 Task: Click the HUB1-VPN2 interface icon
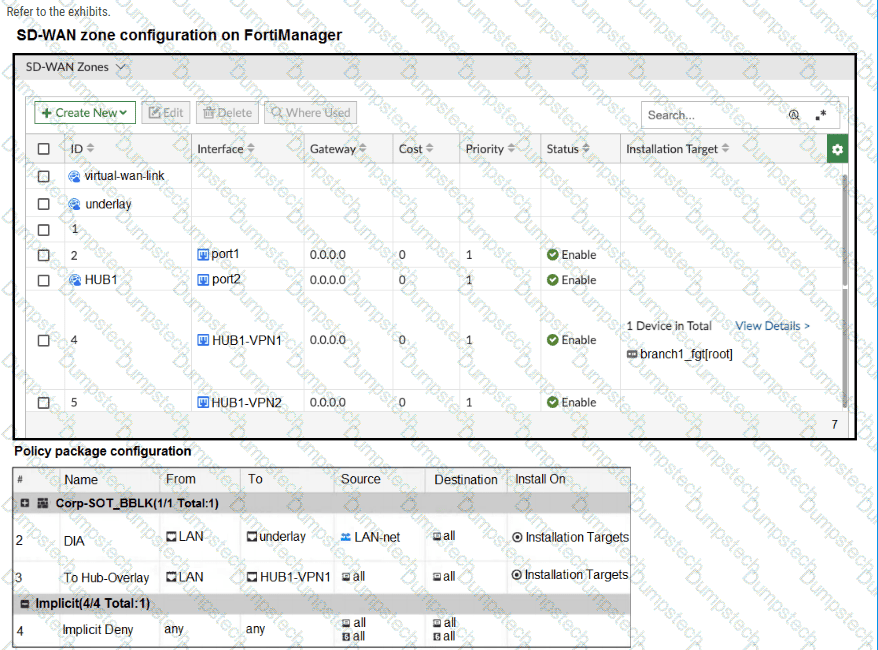click(203, 403)
